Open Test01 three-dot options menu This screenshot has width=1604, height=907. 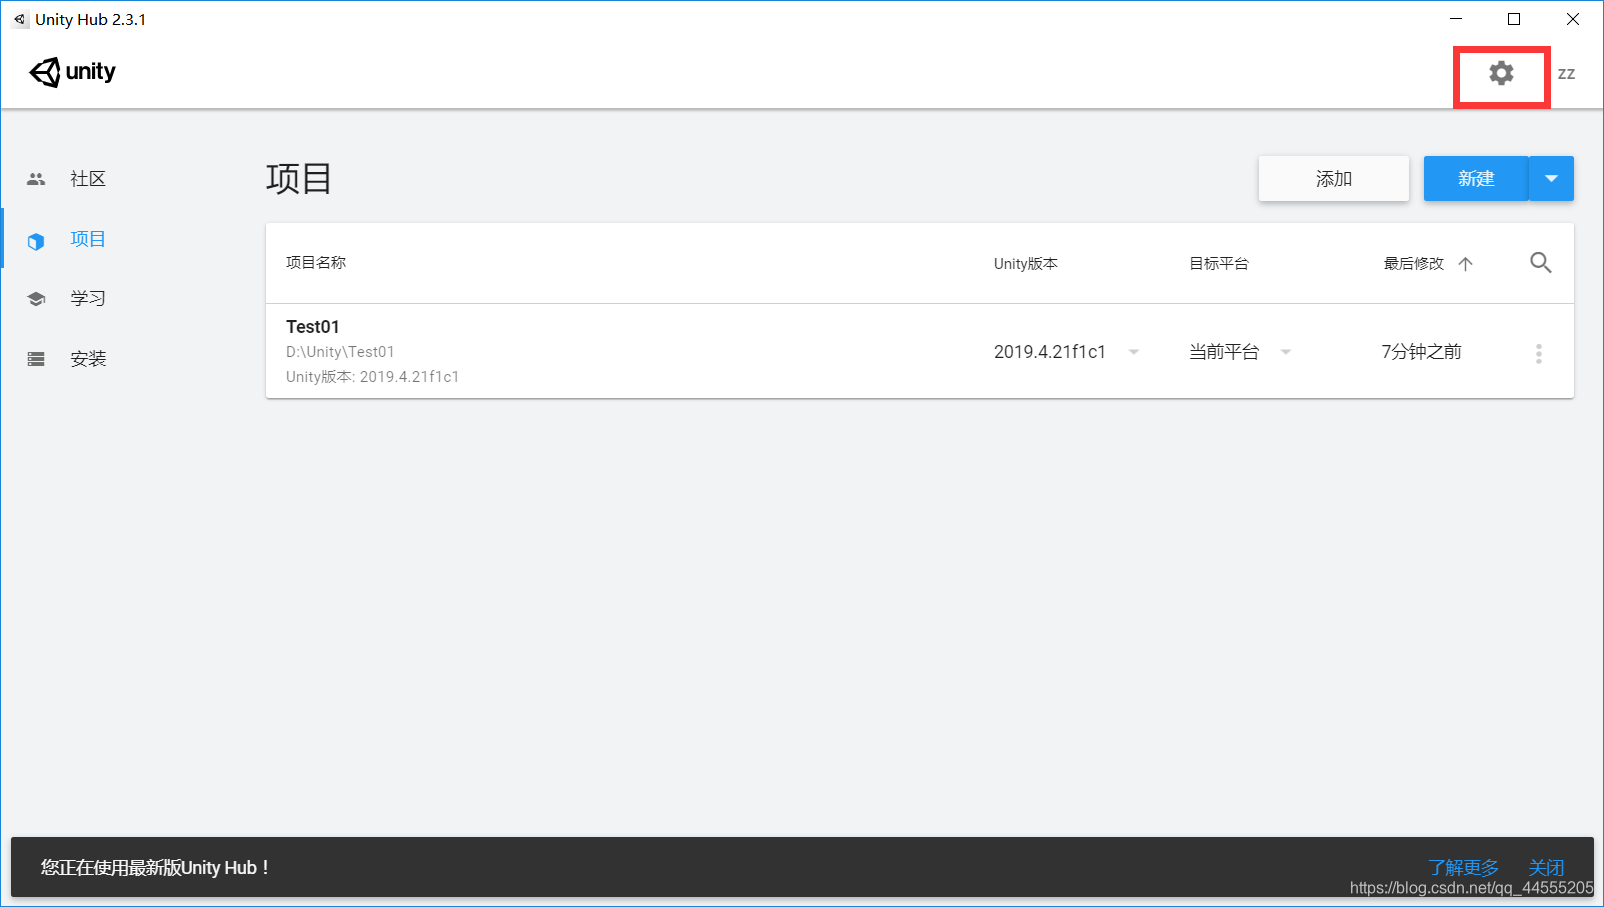pos(1538,353)
